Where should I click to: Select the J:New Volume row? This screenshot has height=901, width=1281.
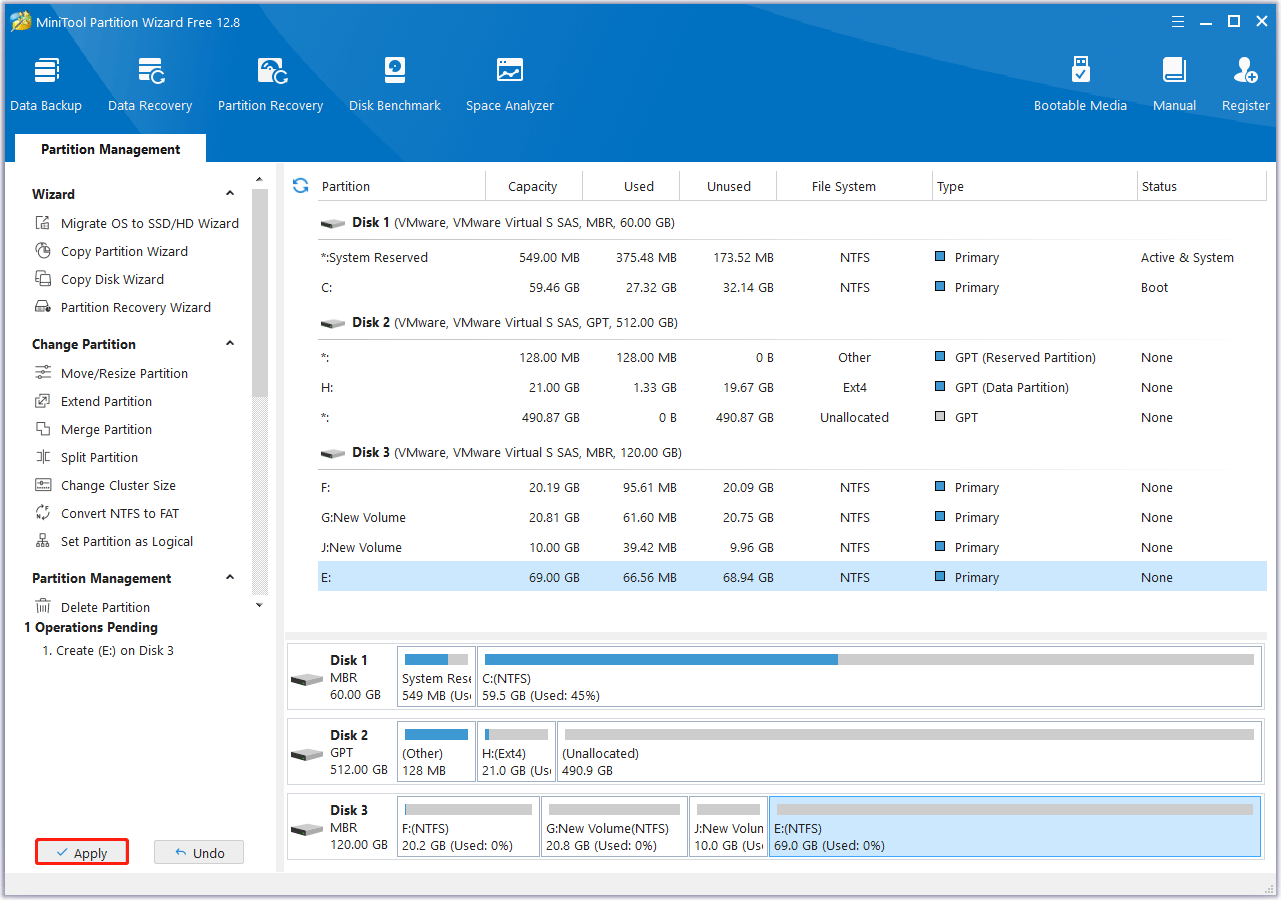coord(791,547)
